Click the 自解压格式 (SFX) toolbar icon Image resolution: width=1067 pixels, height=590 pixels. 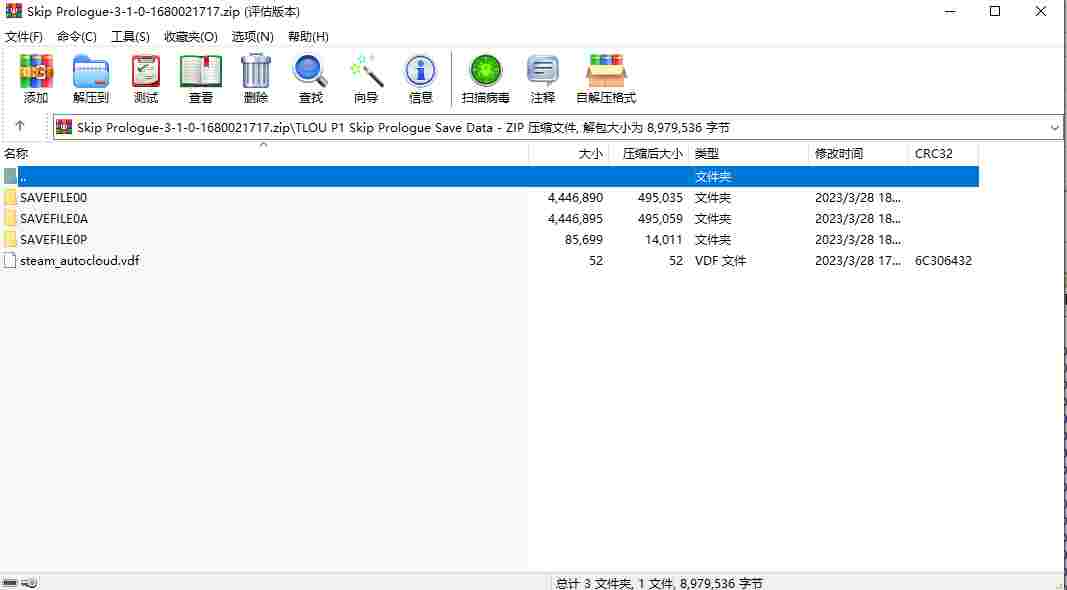pos(606,71)
